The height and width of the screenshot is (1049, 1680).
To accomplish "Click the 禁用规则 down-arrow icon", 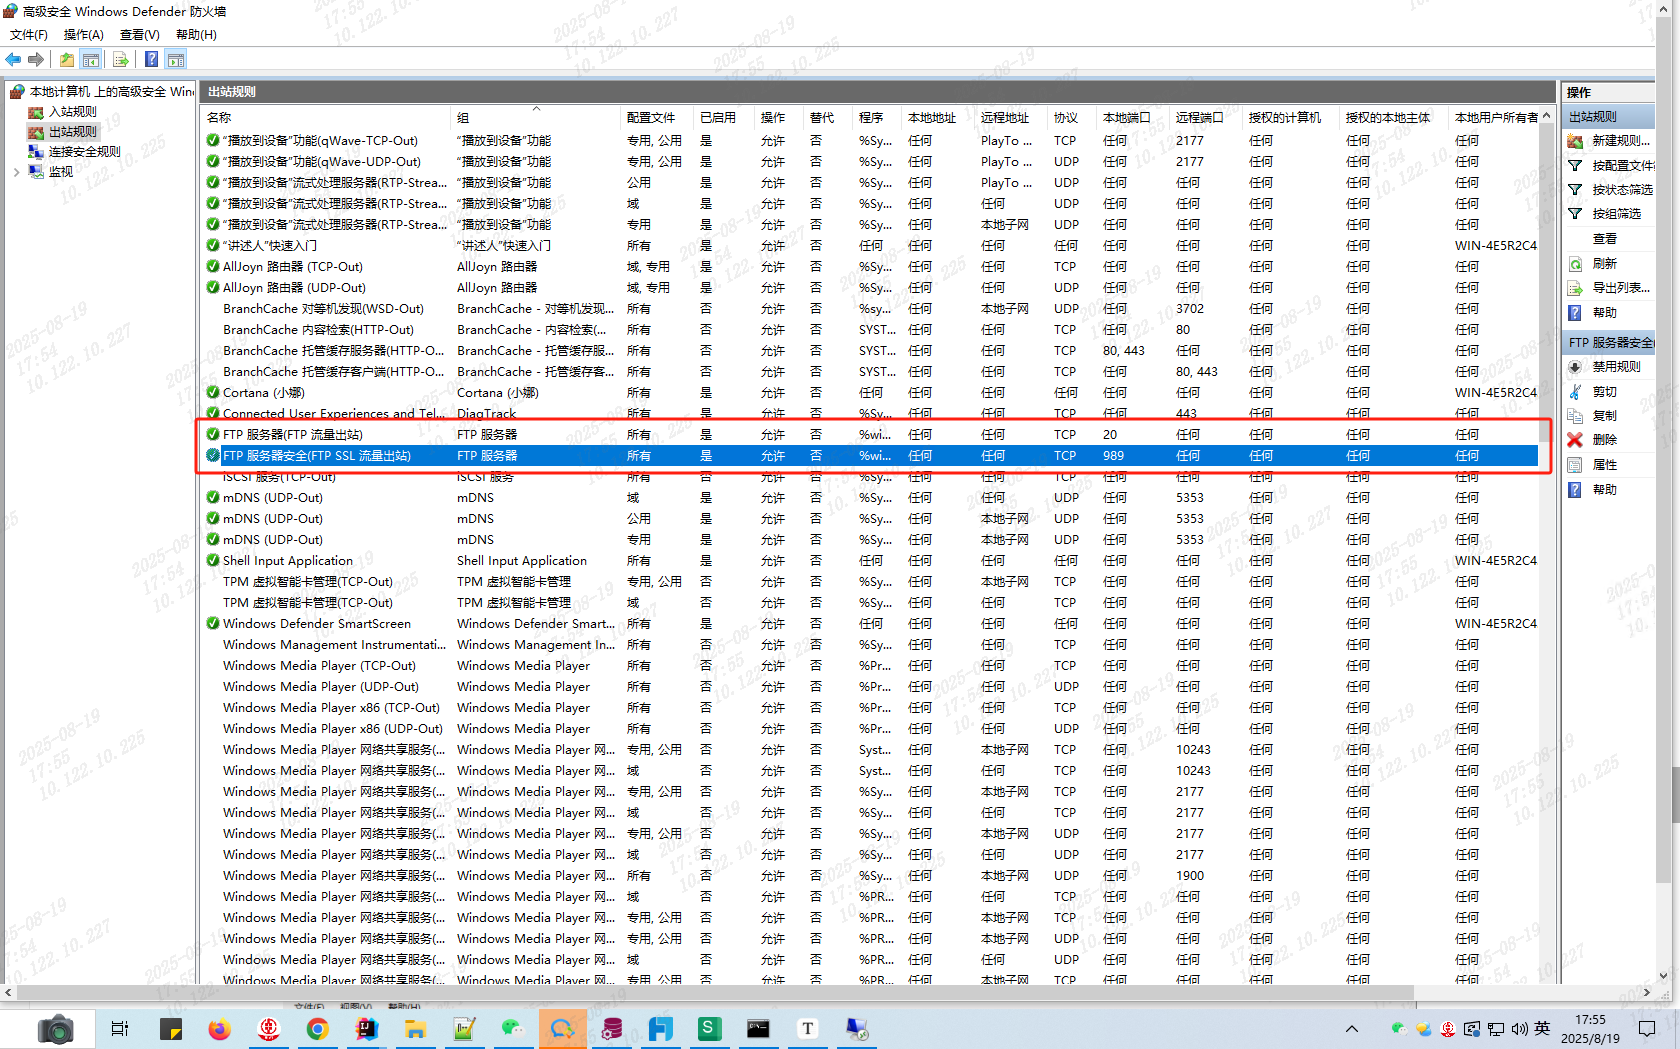I will [1575, 367].
